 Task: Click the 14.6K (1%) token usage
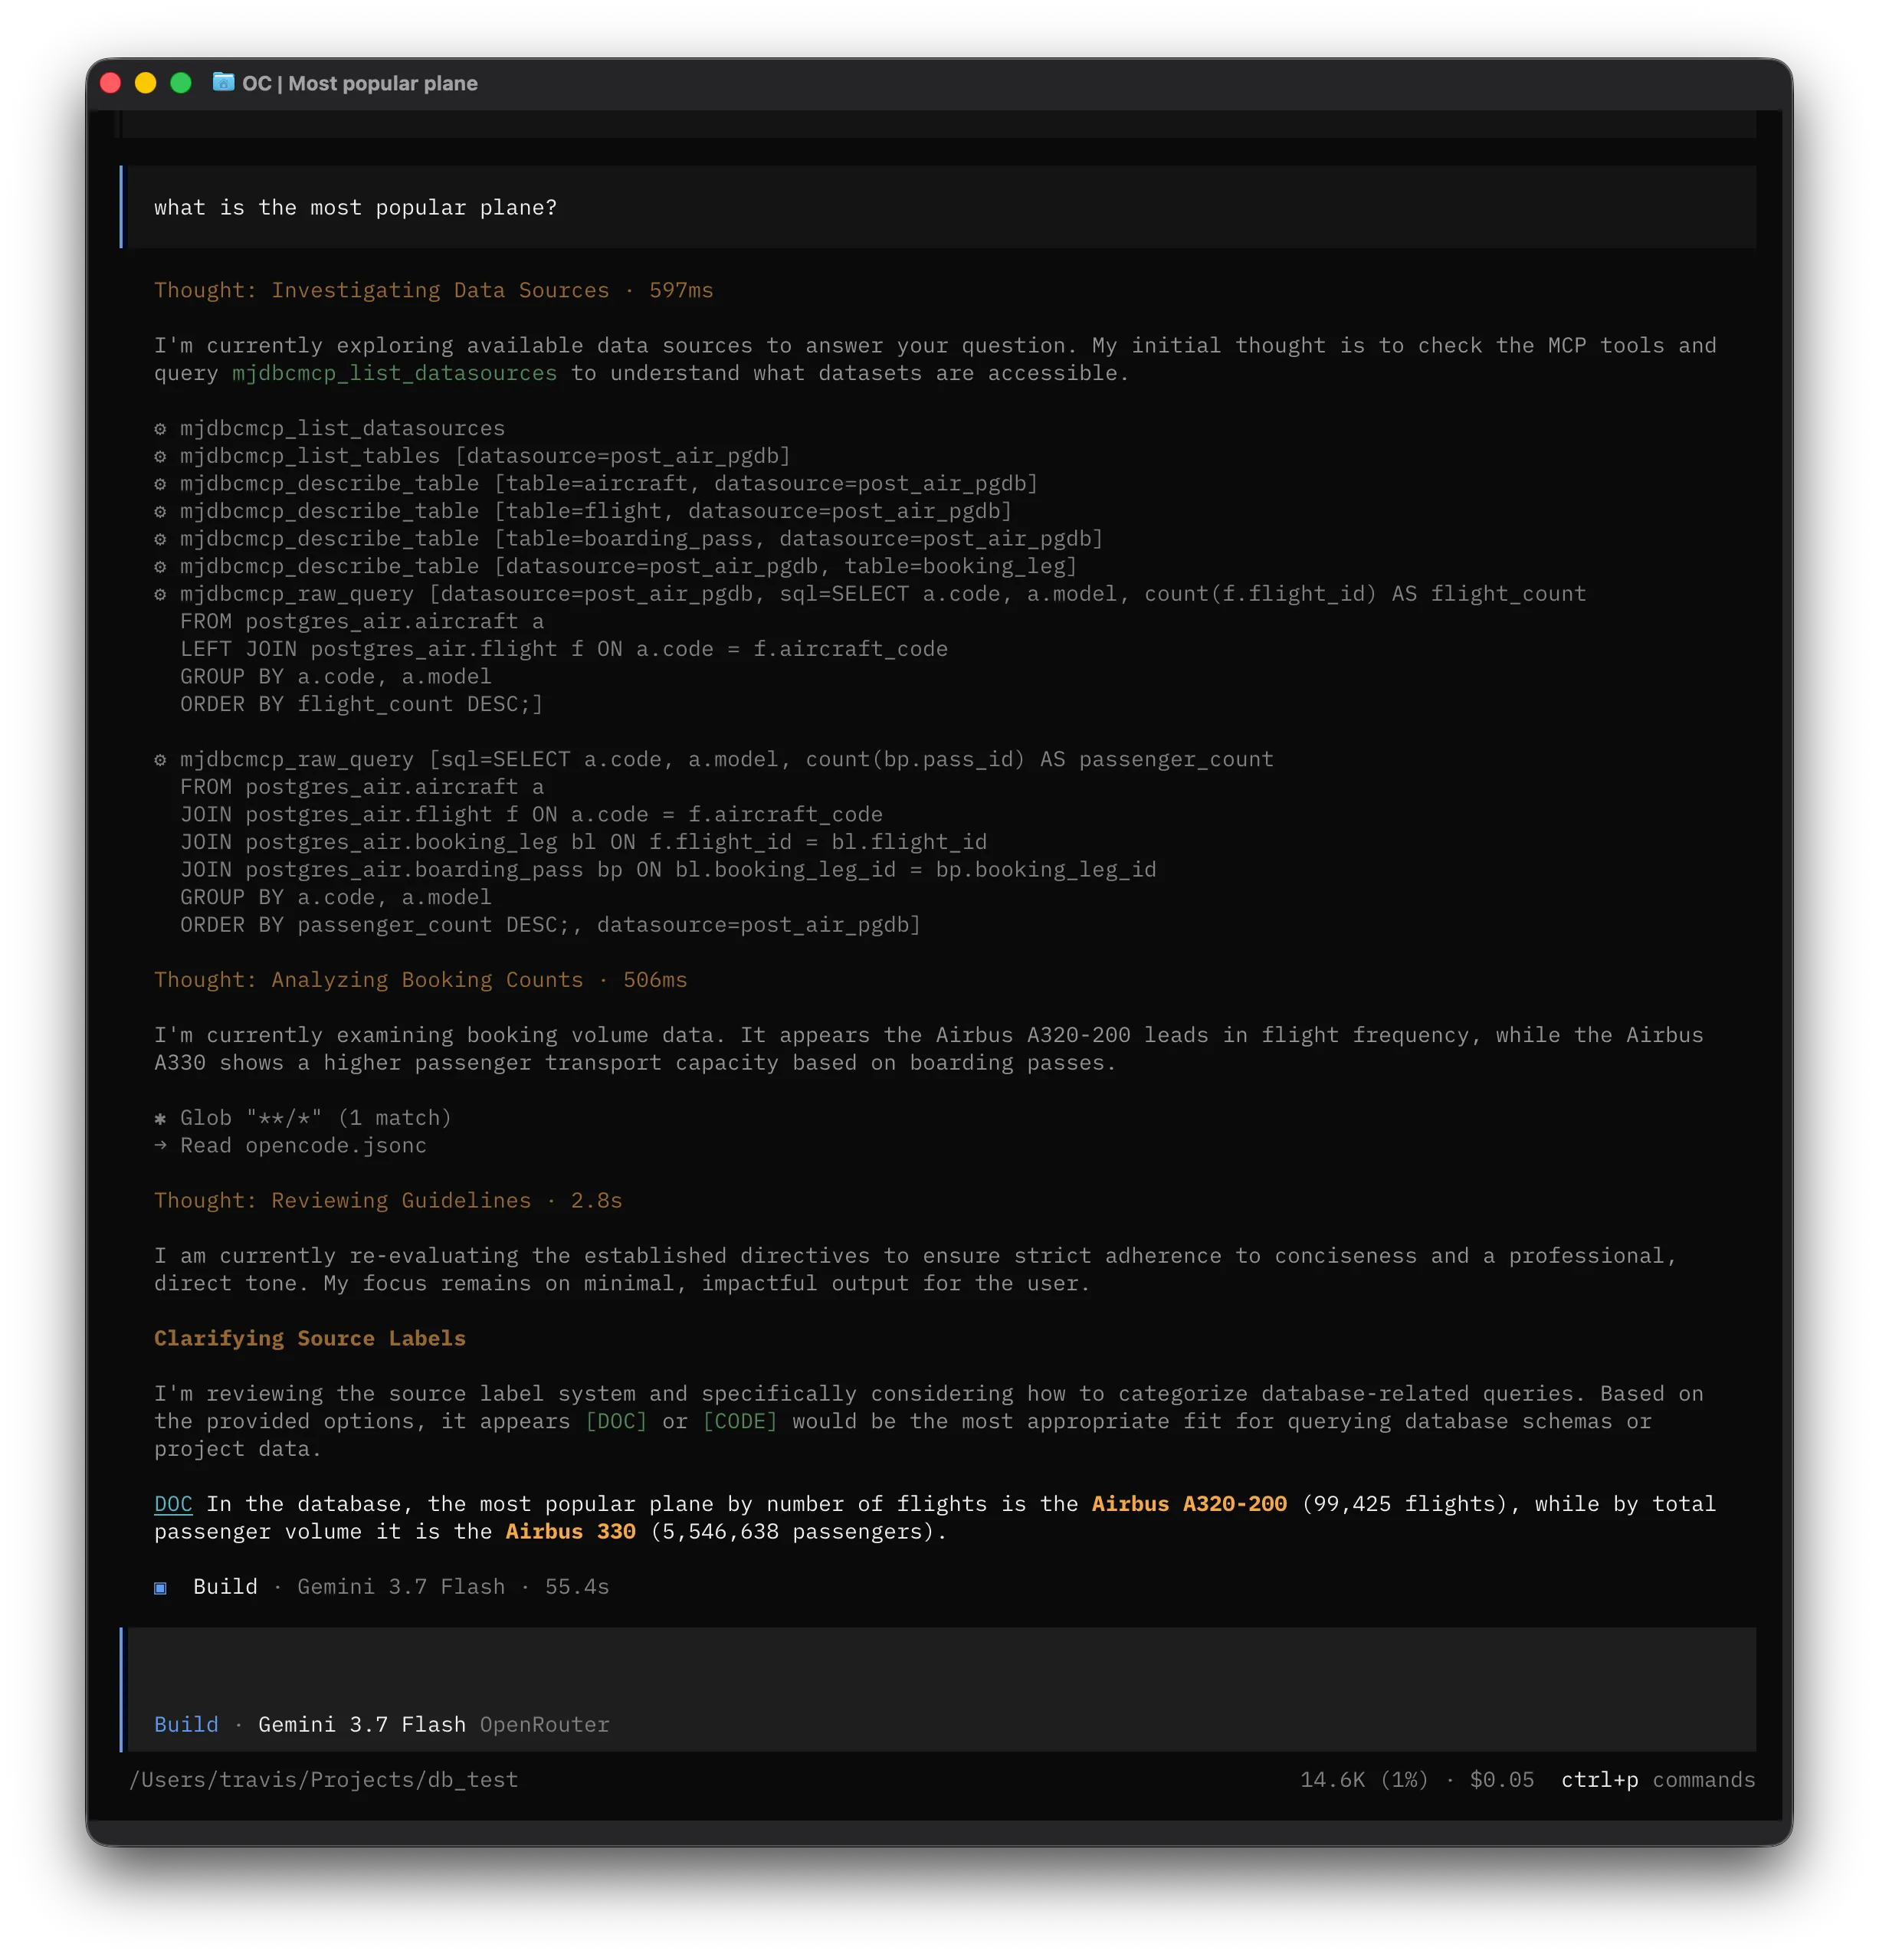click(x=1364, y=1780)
